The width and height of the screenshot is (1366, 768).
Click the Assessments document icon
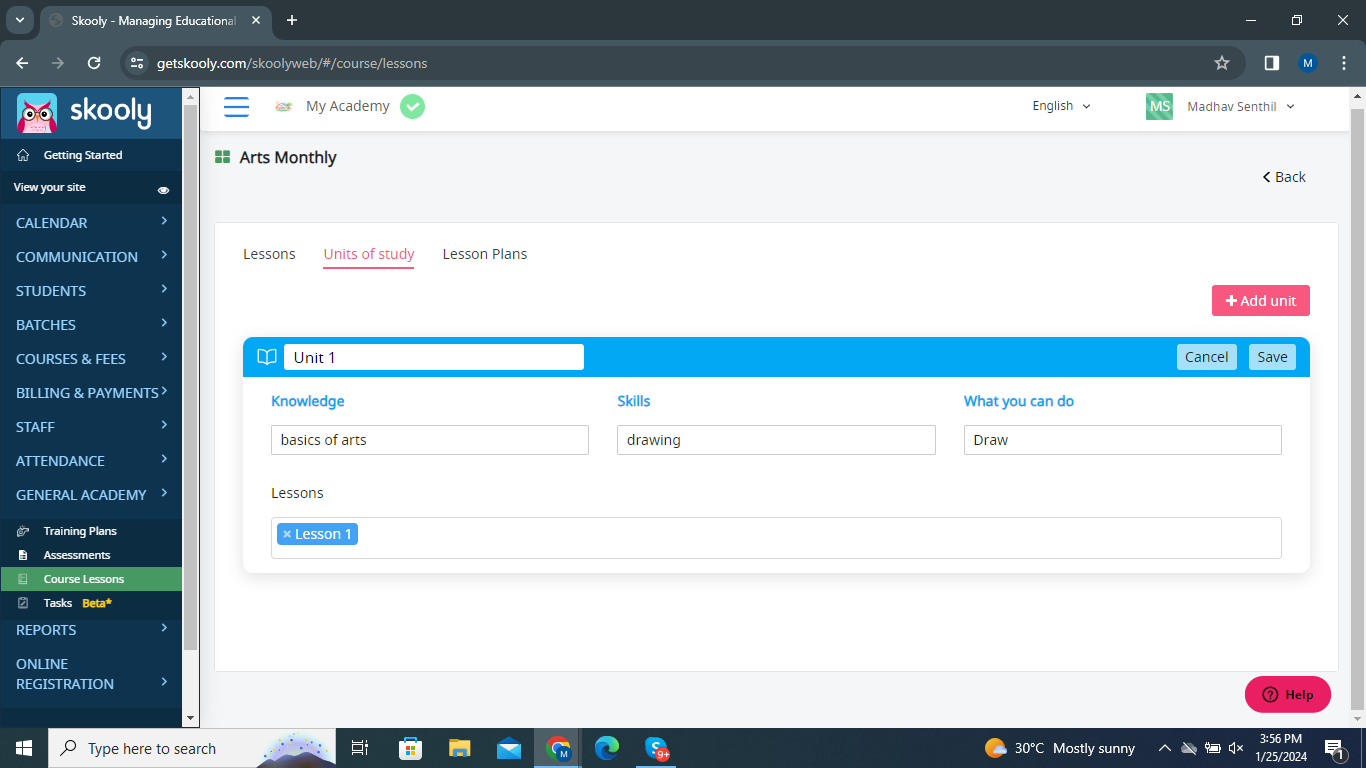pos(23,555)
